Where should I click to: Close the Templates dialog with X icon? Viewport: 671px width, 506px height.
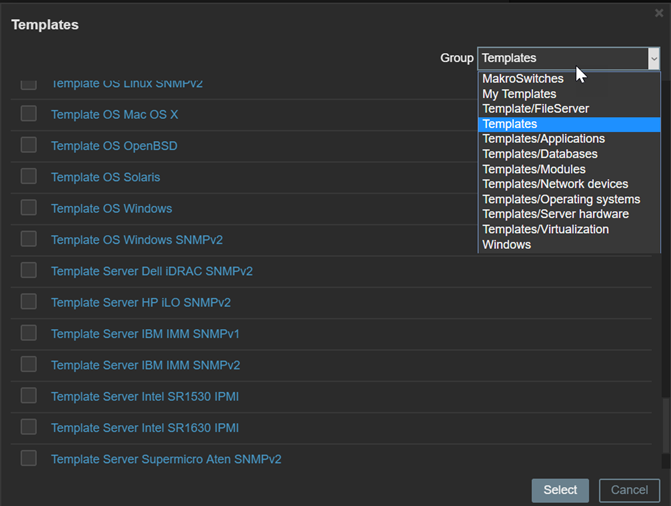click(x=659, y=13)
